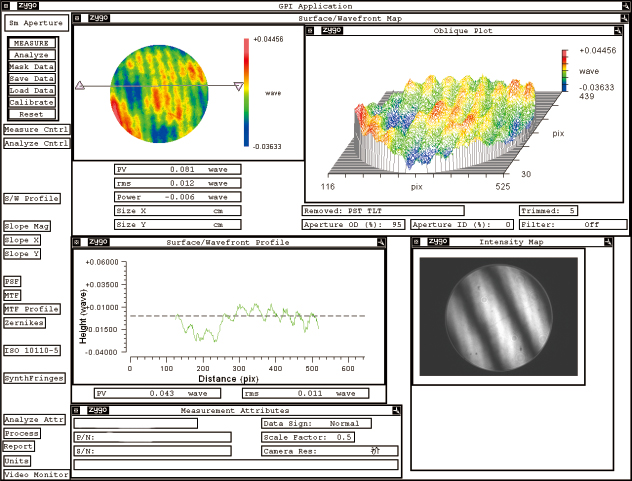The height and width of the screenshot is (481, 632).
Task: Click the left triangle slice marker on map
Action: click(80, 87)
